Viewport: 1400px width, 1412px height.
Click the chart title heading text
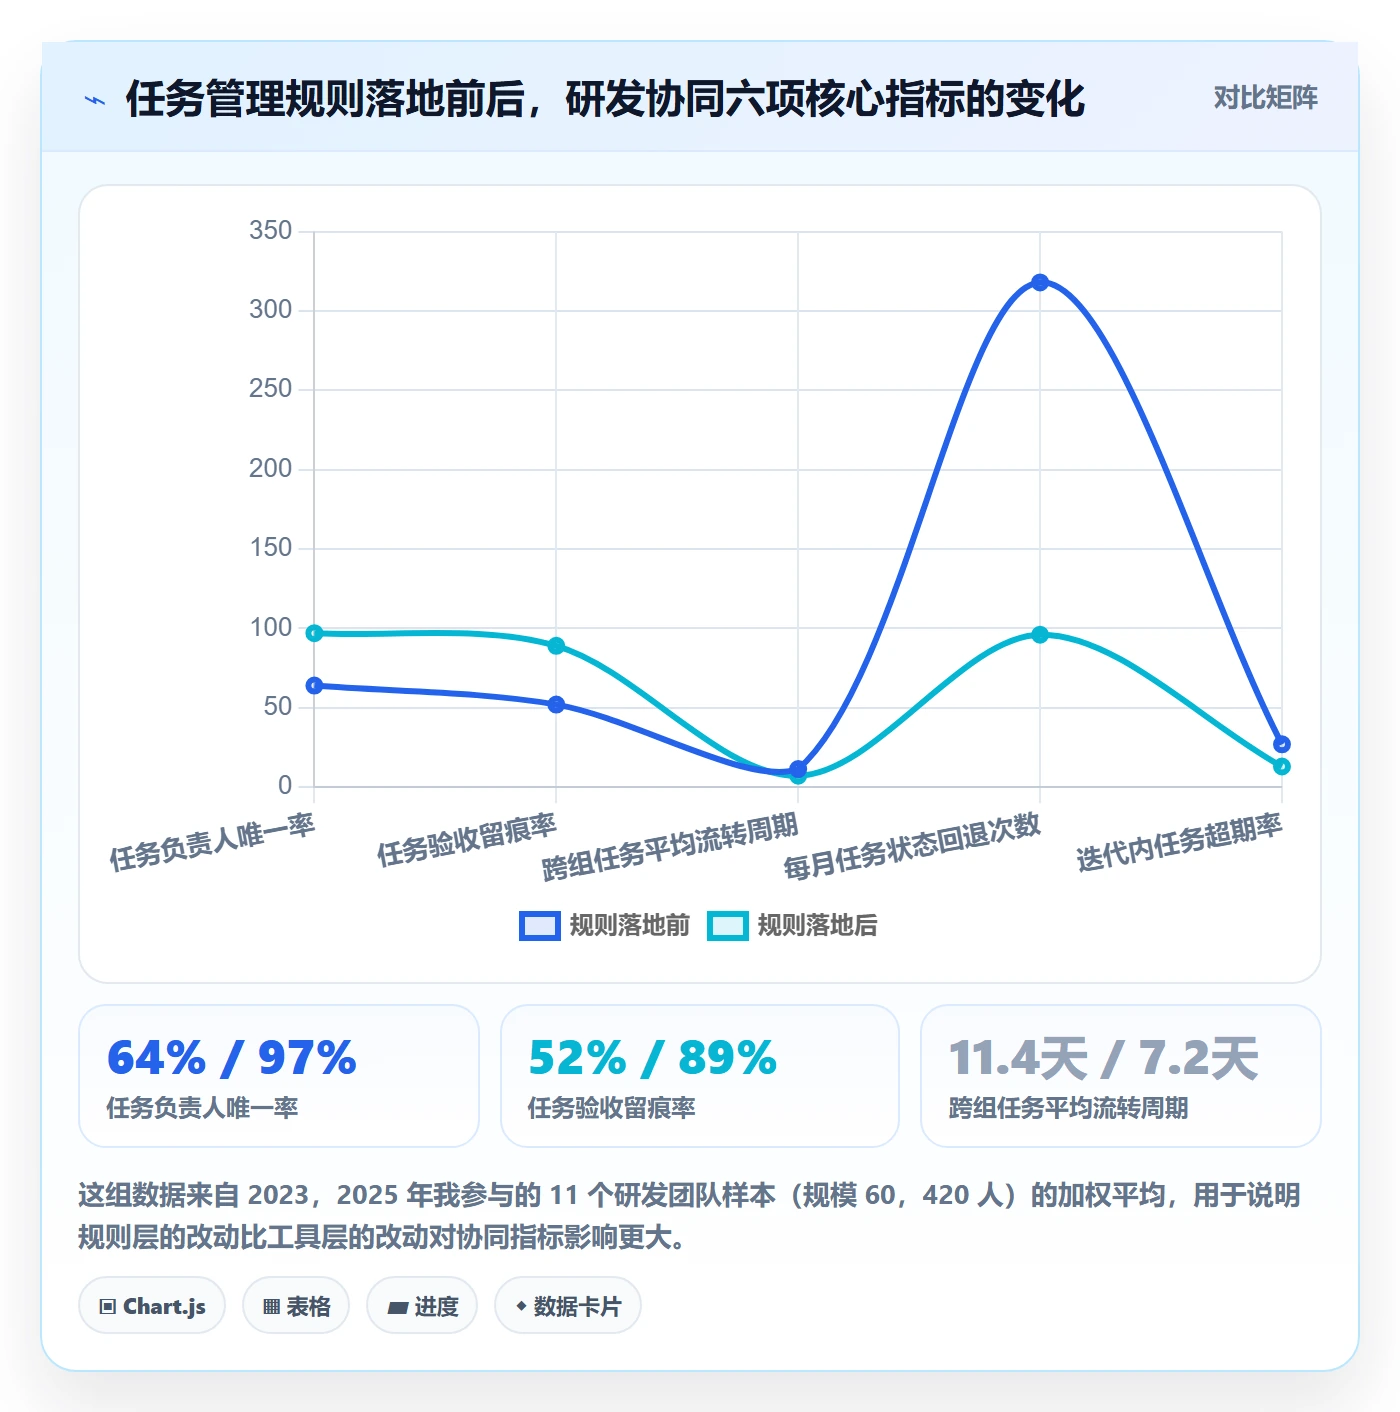605,99
